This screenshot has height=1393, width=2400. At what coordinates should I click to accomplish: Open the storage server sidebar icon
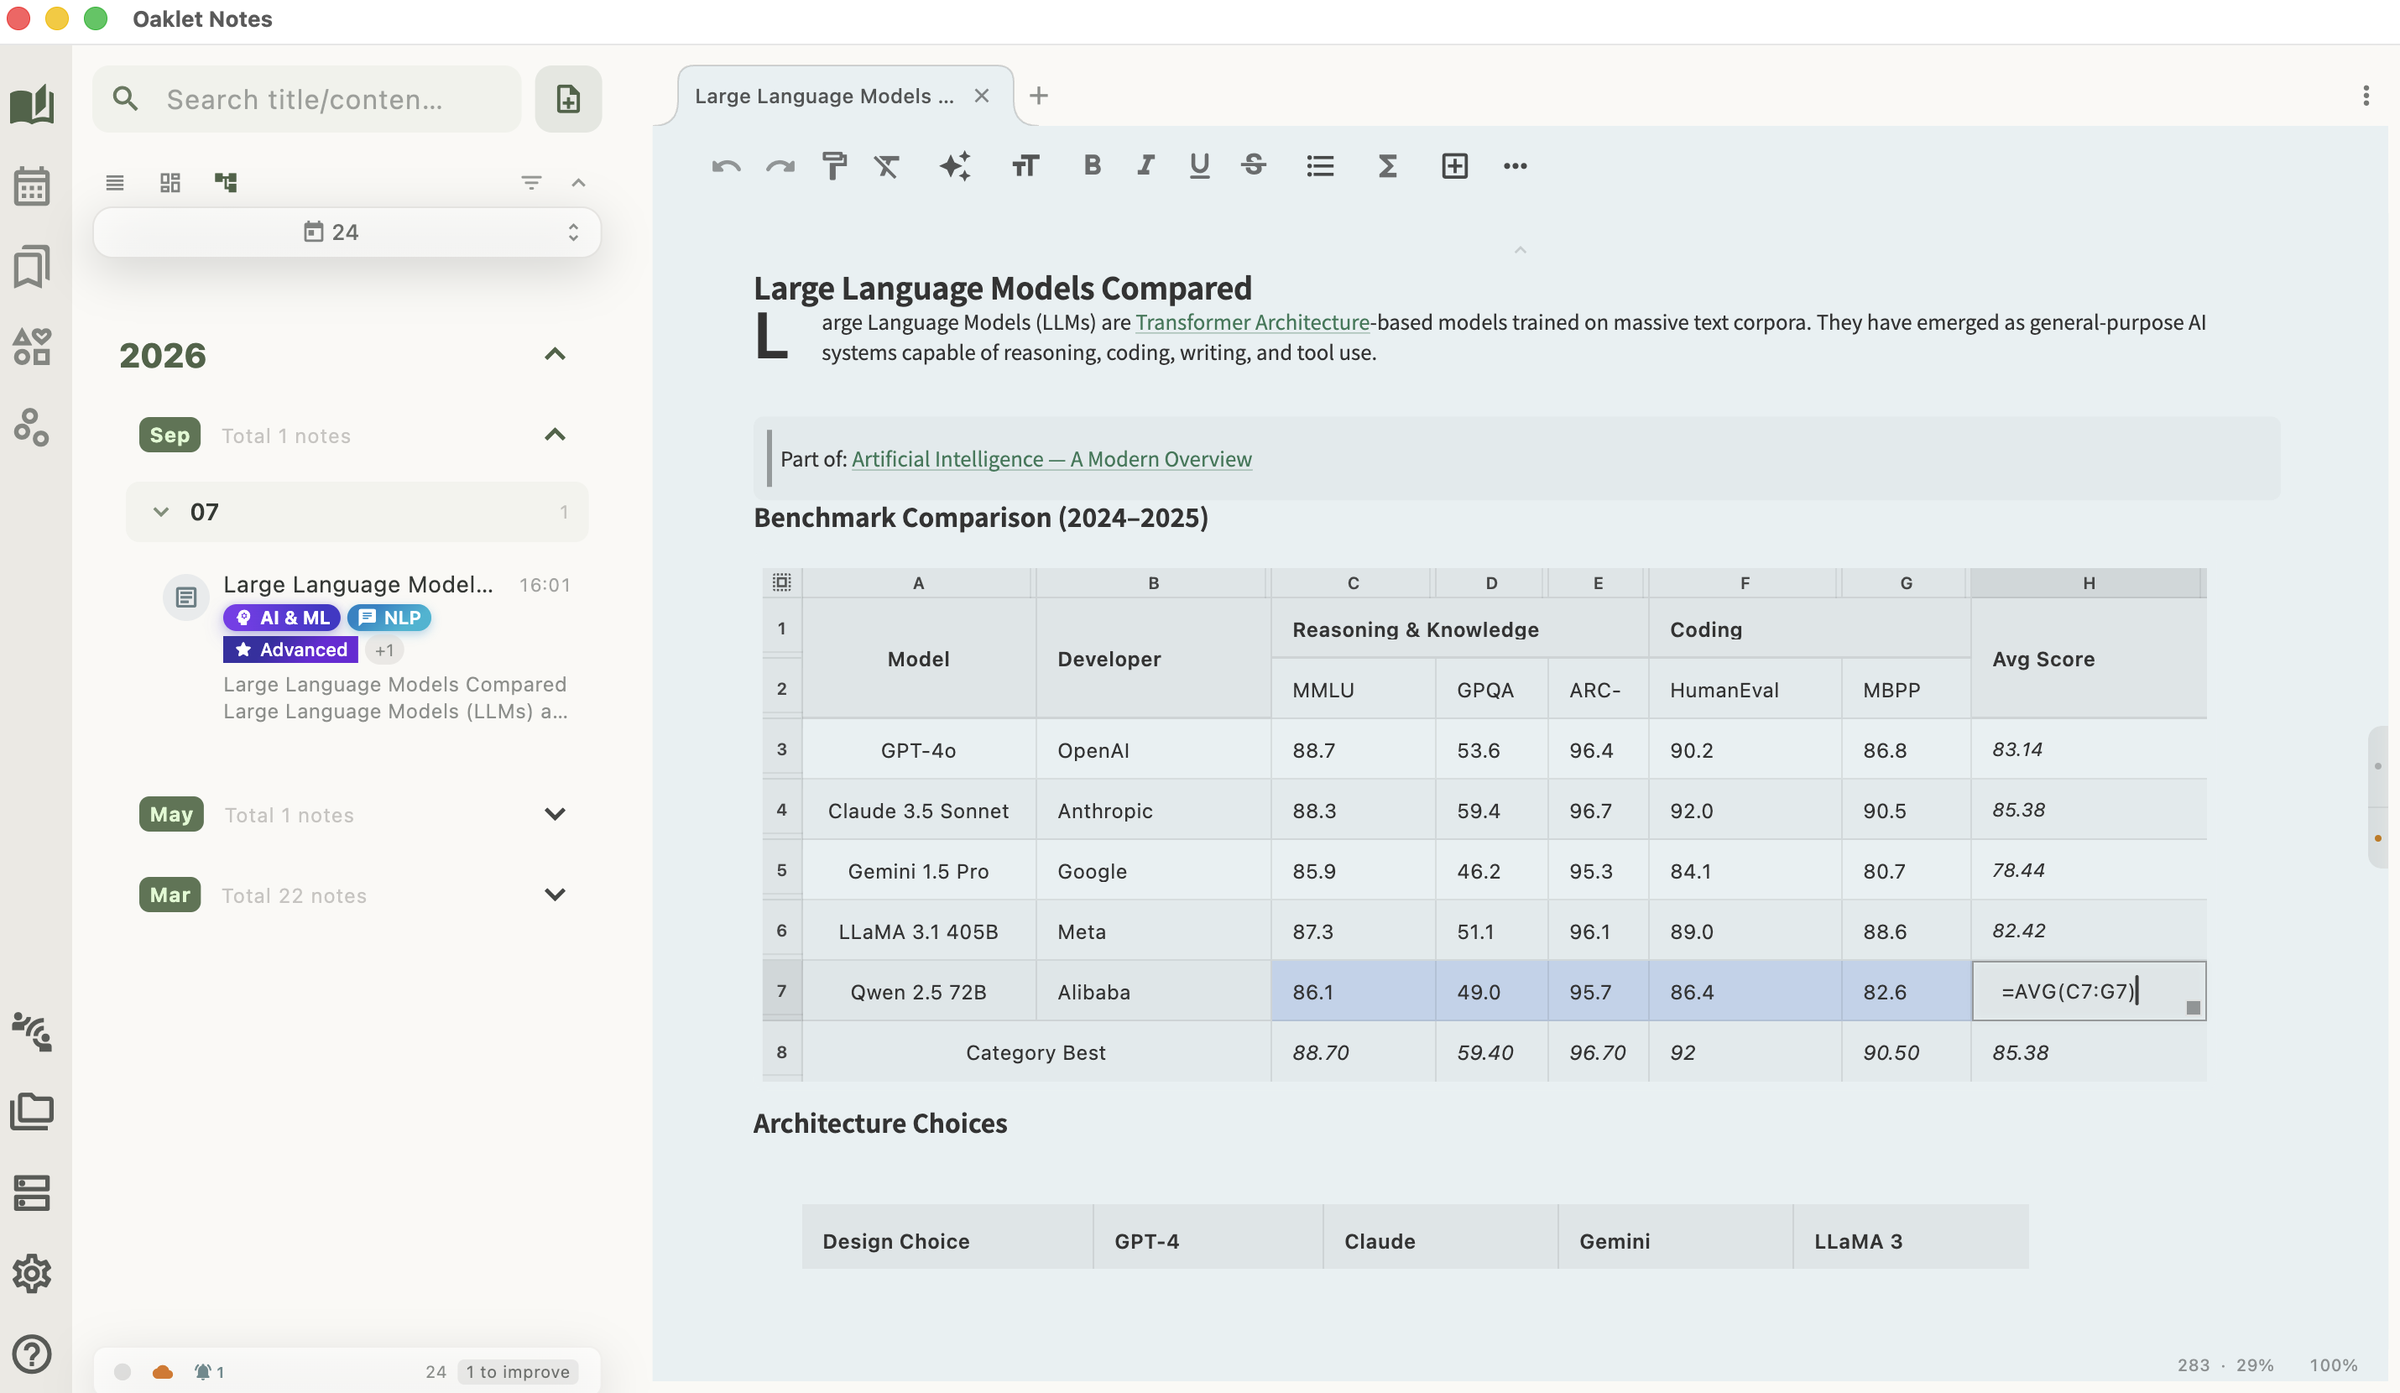[x=32, y=1192]
